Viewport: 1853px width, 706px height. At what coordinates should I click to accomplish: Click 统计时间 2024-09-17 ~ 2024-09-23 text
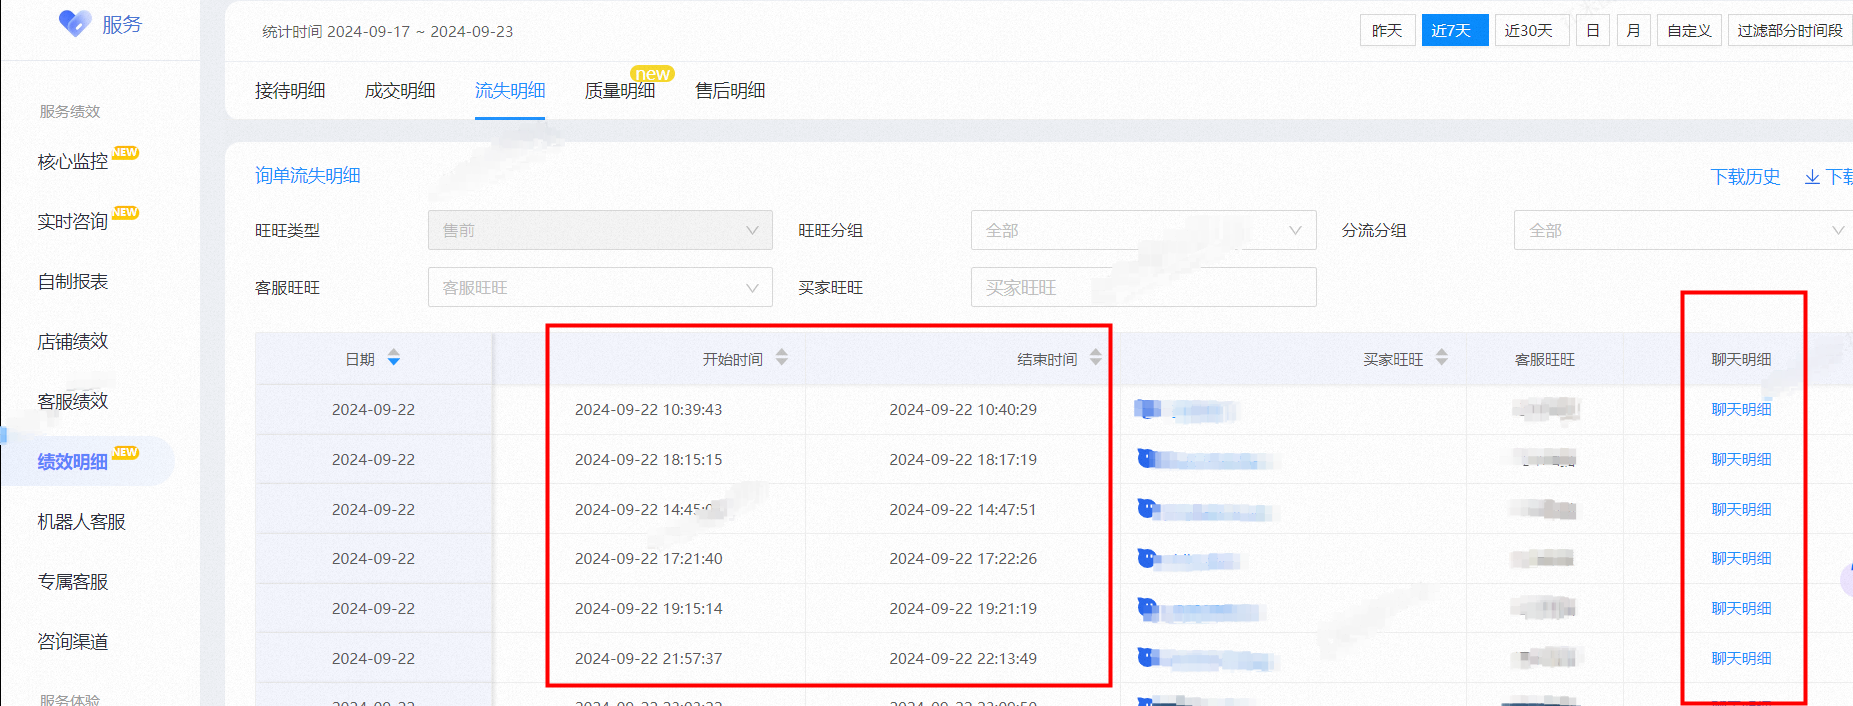388,31
